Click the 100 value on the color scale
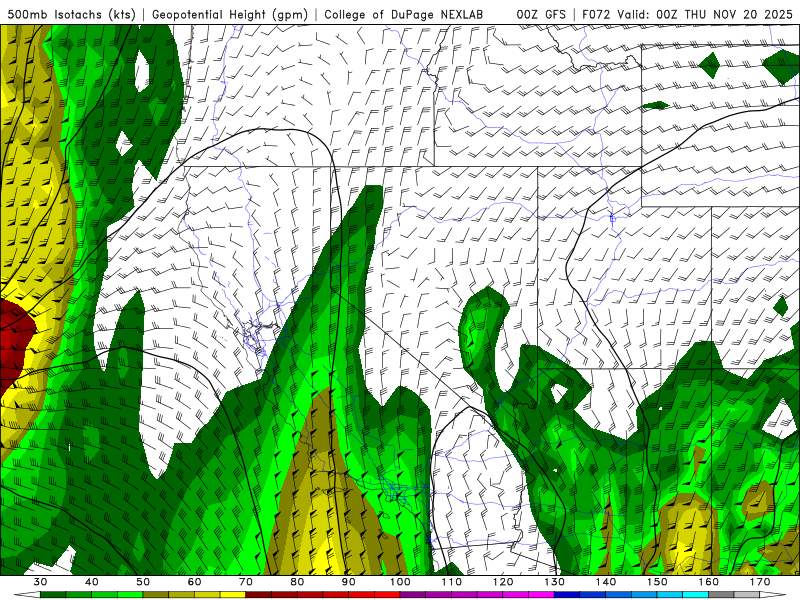This screenshot has width=800, height=600. [399, 582]
